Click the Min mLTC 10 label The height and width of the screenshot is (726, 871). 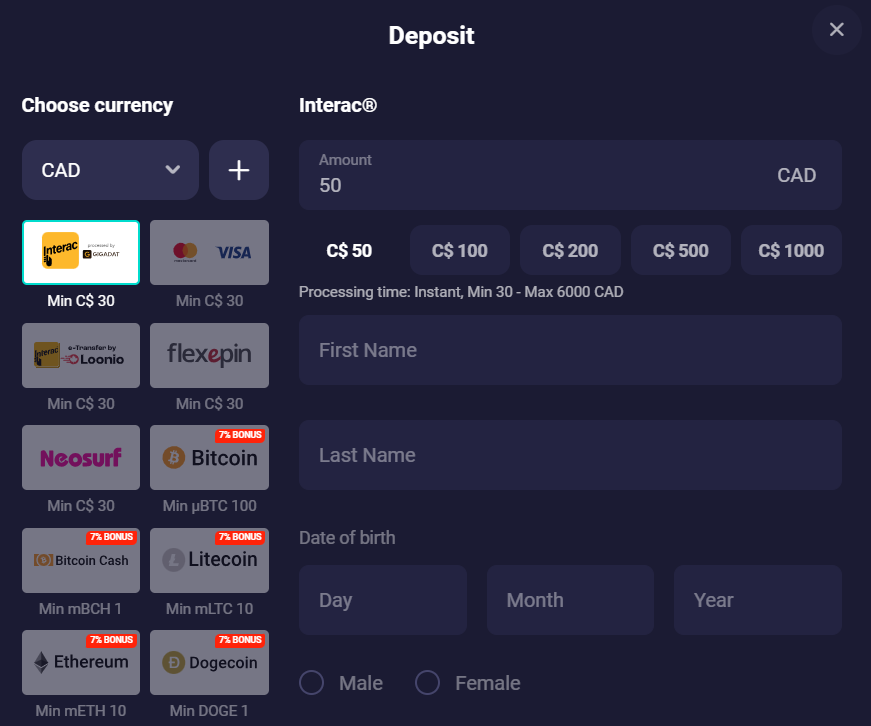coord(209,609)
